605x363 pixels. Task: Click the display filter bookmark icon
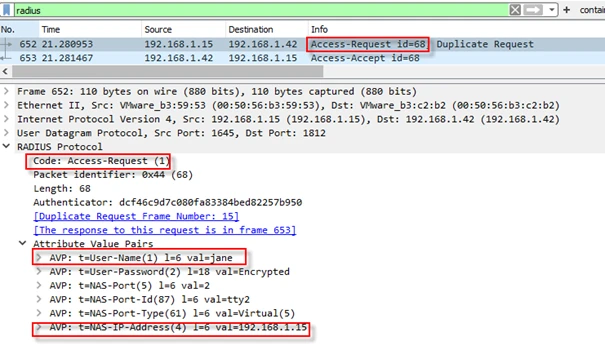[x=7, y=10]
